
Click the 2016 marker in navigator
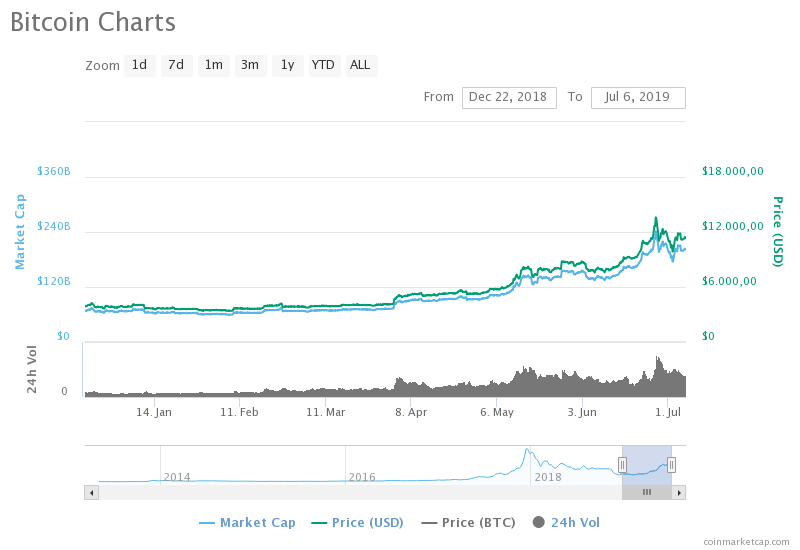(x=362, y=477)
